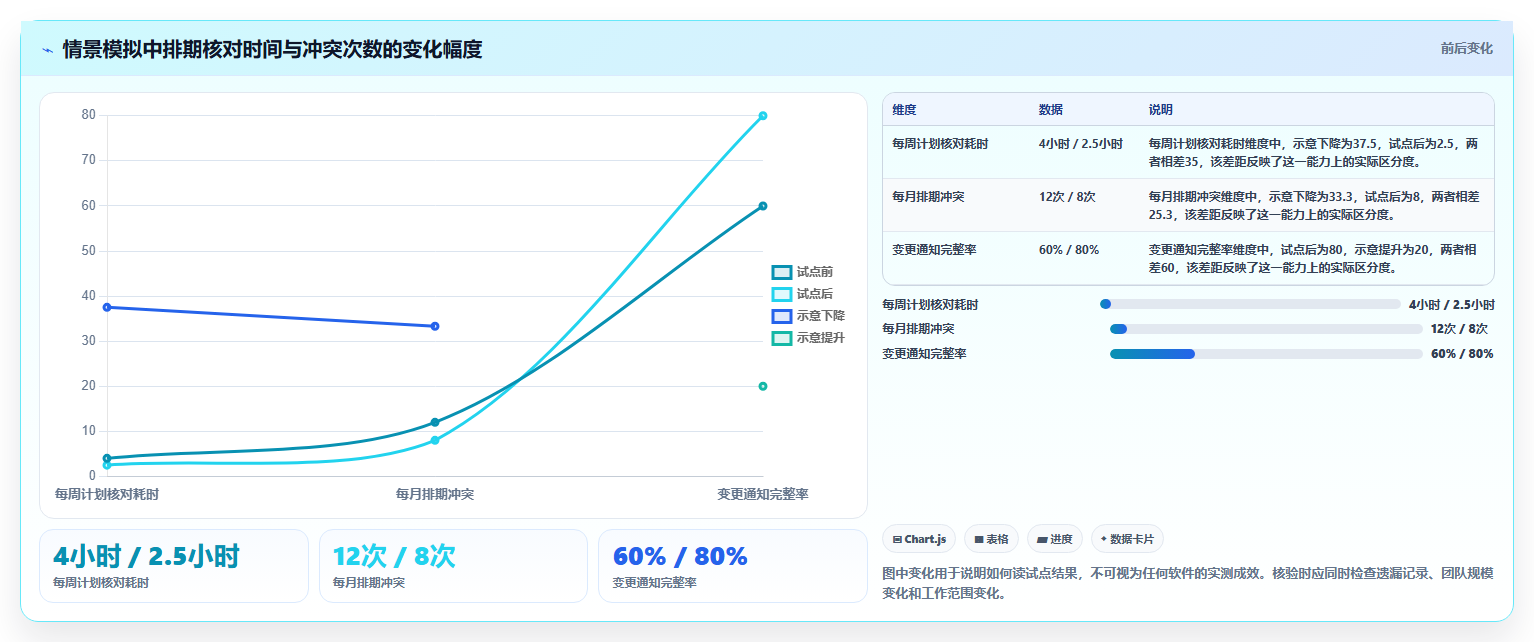Toggle 示意下降 legend entry
The width and height of the screenshot is (1534, 642).
(808, 316)
